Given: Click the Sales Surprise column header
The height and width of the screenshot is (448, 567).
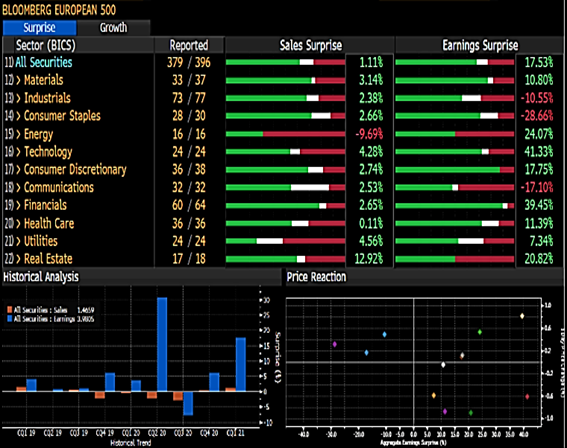Looking at the screenshot, I should coord(311,45).
